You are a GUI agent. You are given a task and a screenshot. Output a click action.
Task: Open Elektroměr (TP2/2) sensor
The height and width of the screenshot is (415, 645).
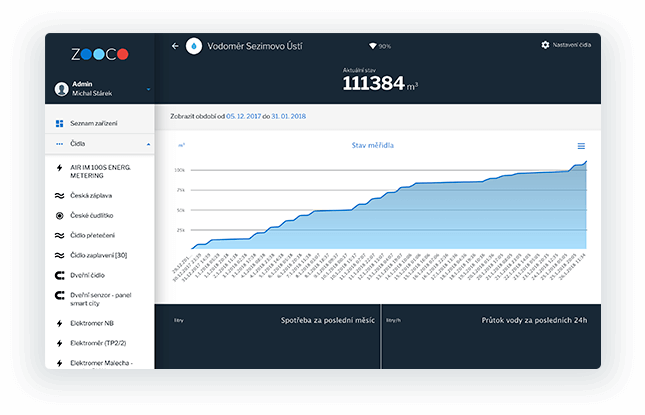click(x=100, y=343)
